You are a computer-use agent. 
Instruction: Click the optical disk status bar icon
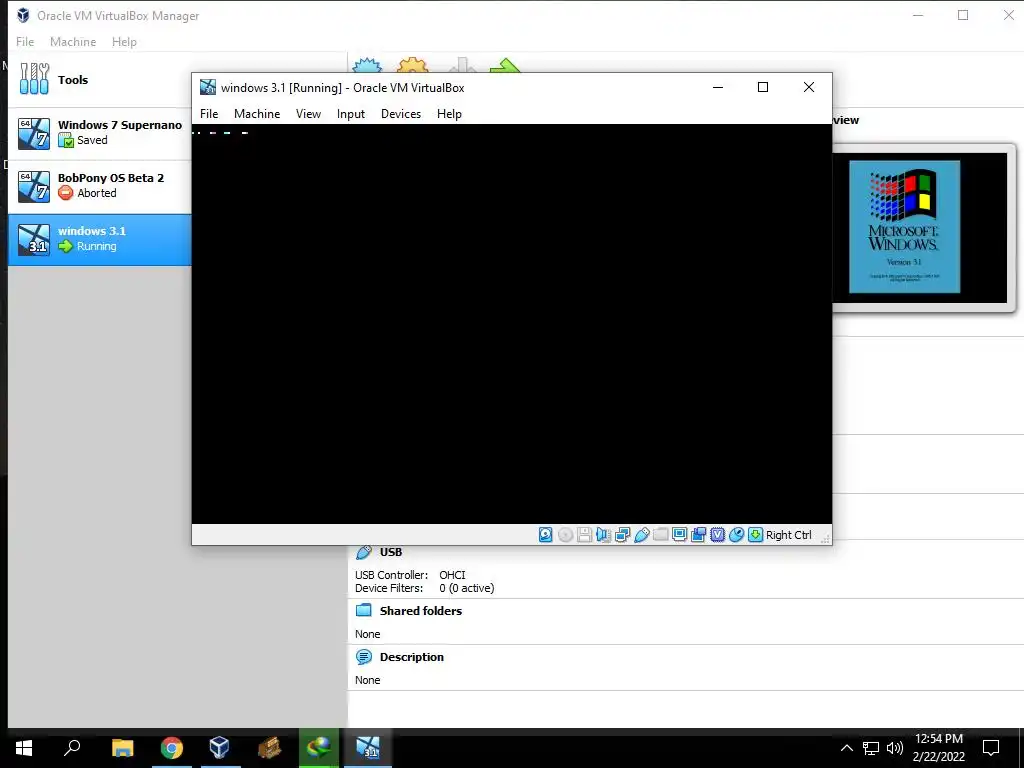point(566,535)
